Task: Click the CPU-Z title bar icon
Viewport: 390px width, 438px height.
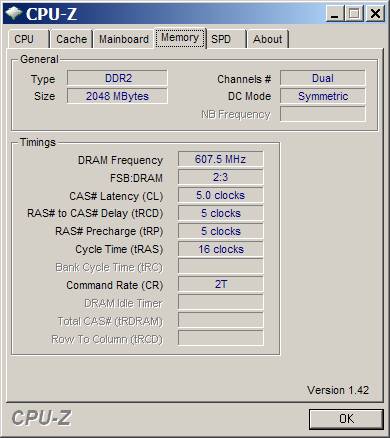Action: click(14, 13)
